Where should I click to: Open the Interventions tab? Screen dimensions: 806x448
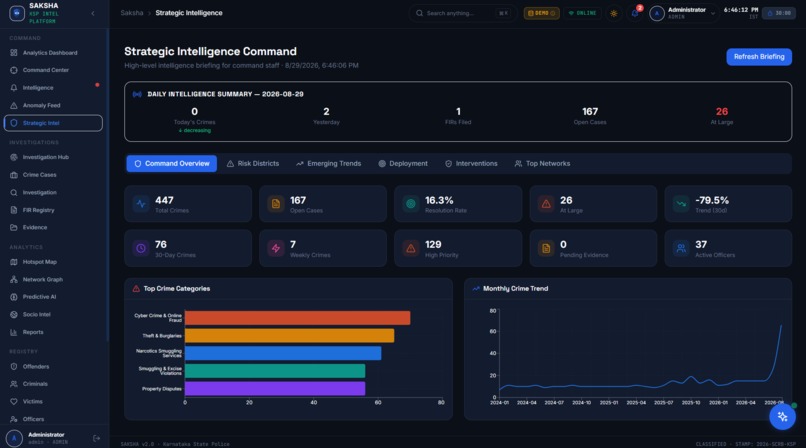tap(471, 163)
